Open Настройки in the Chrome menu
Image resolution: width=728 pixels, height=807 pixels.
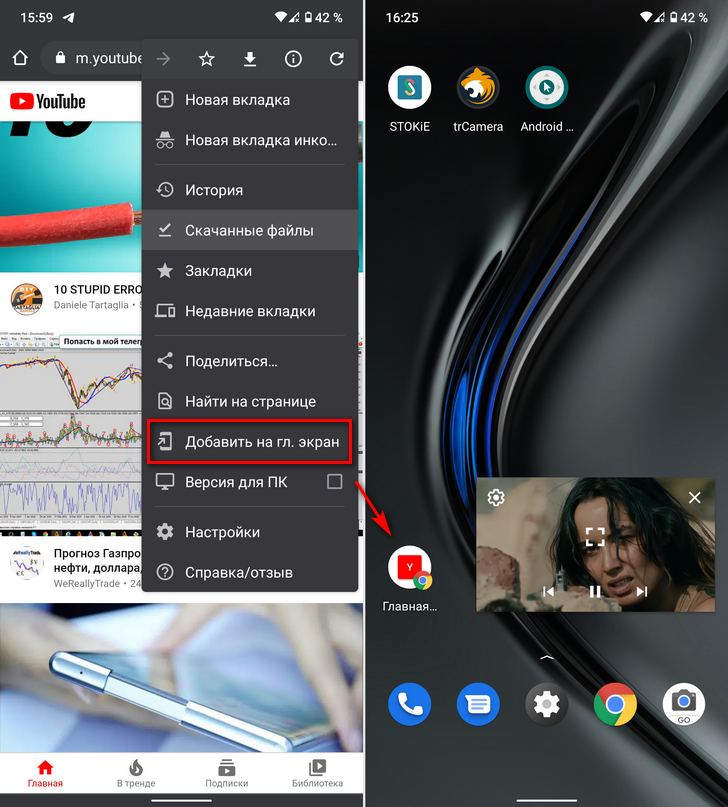(x=250, y=532)
